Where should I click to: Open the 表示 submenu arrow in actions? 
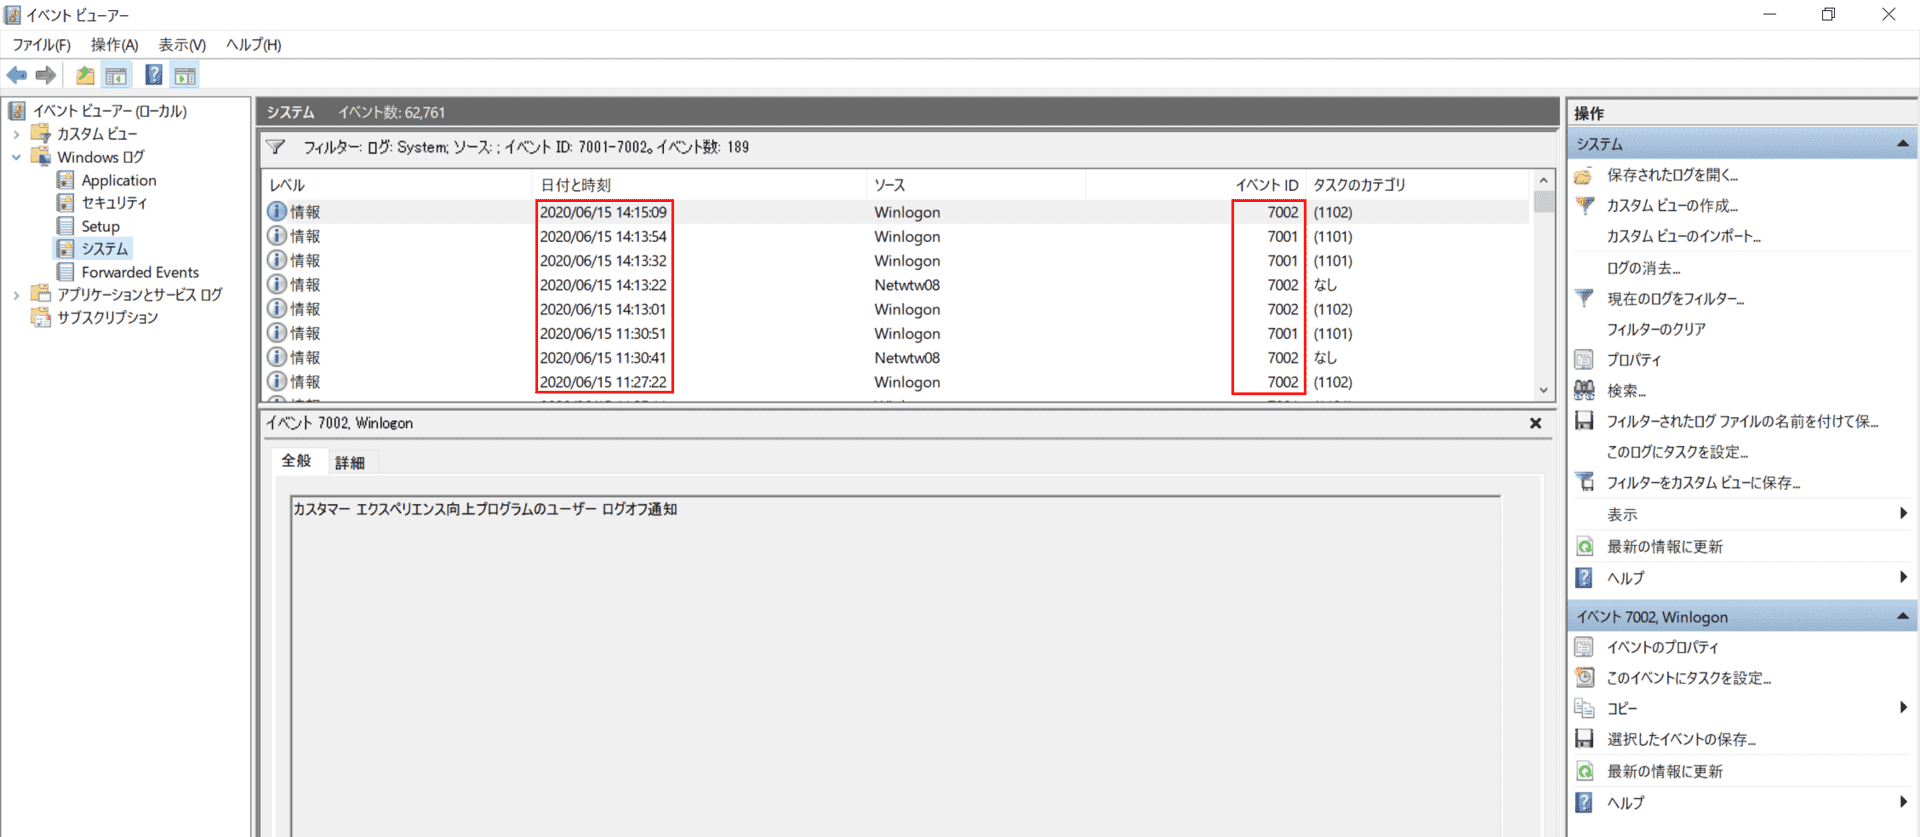click(x=1903, y=514)
